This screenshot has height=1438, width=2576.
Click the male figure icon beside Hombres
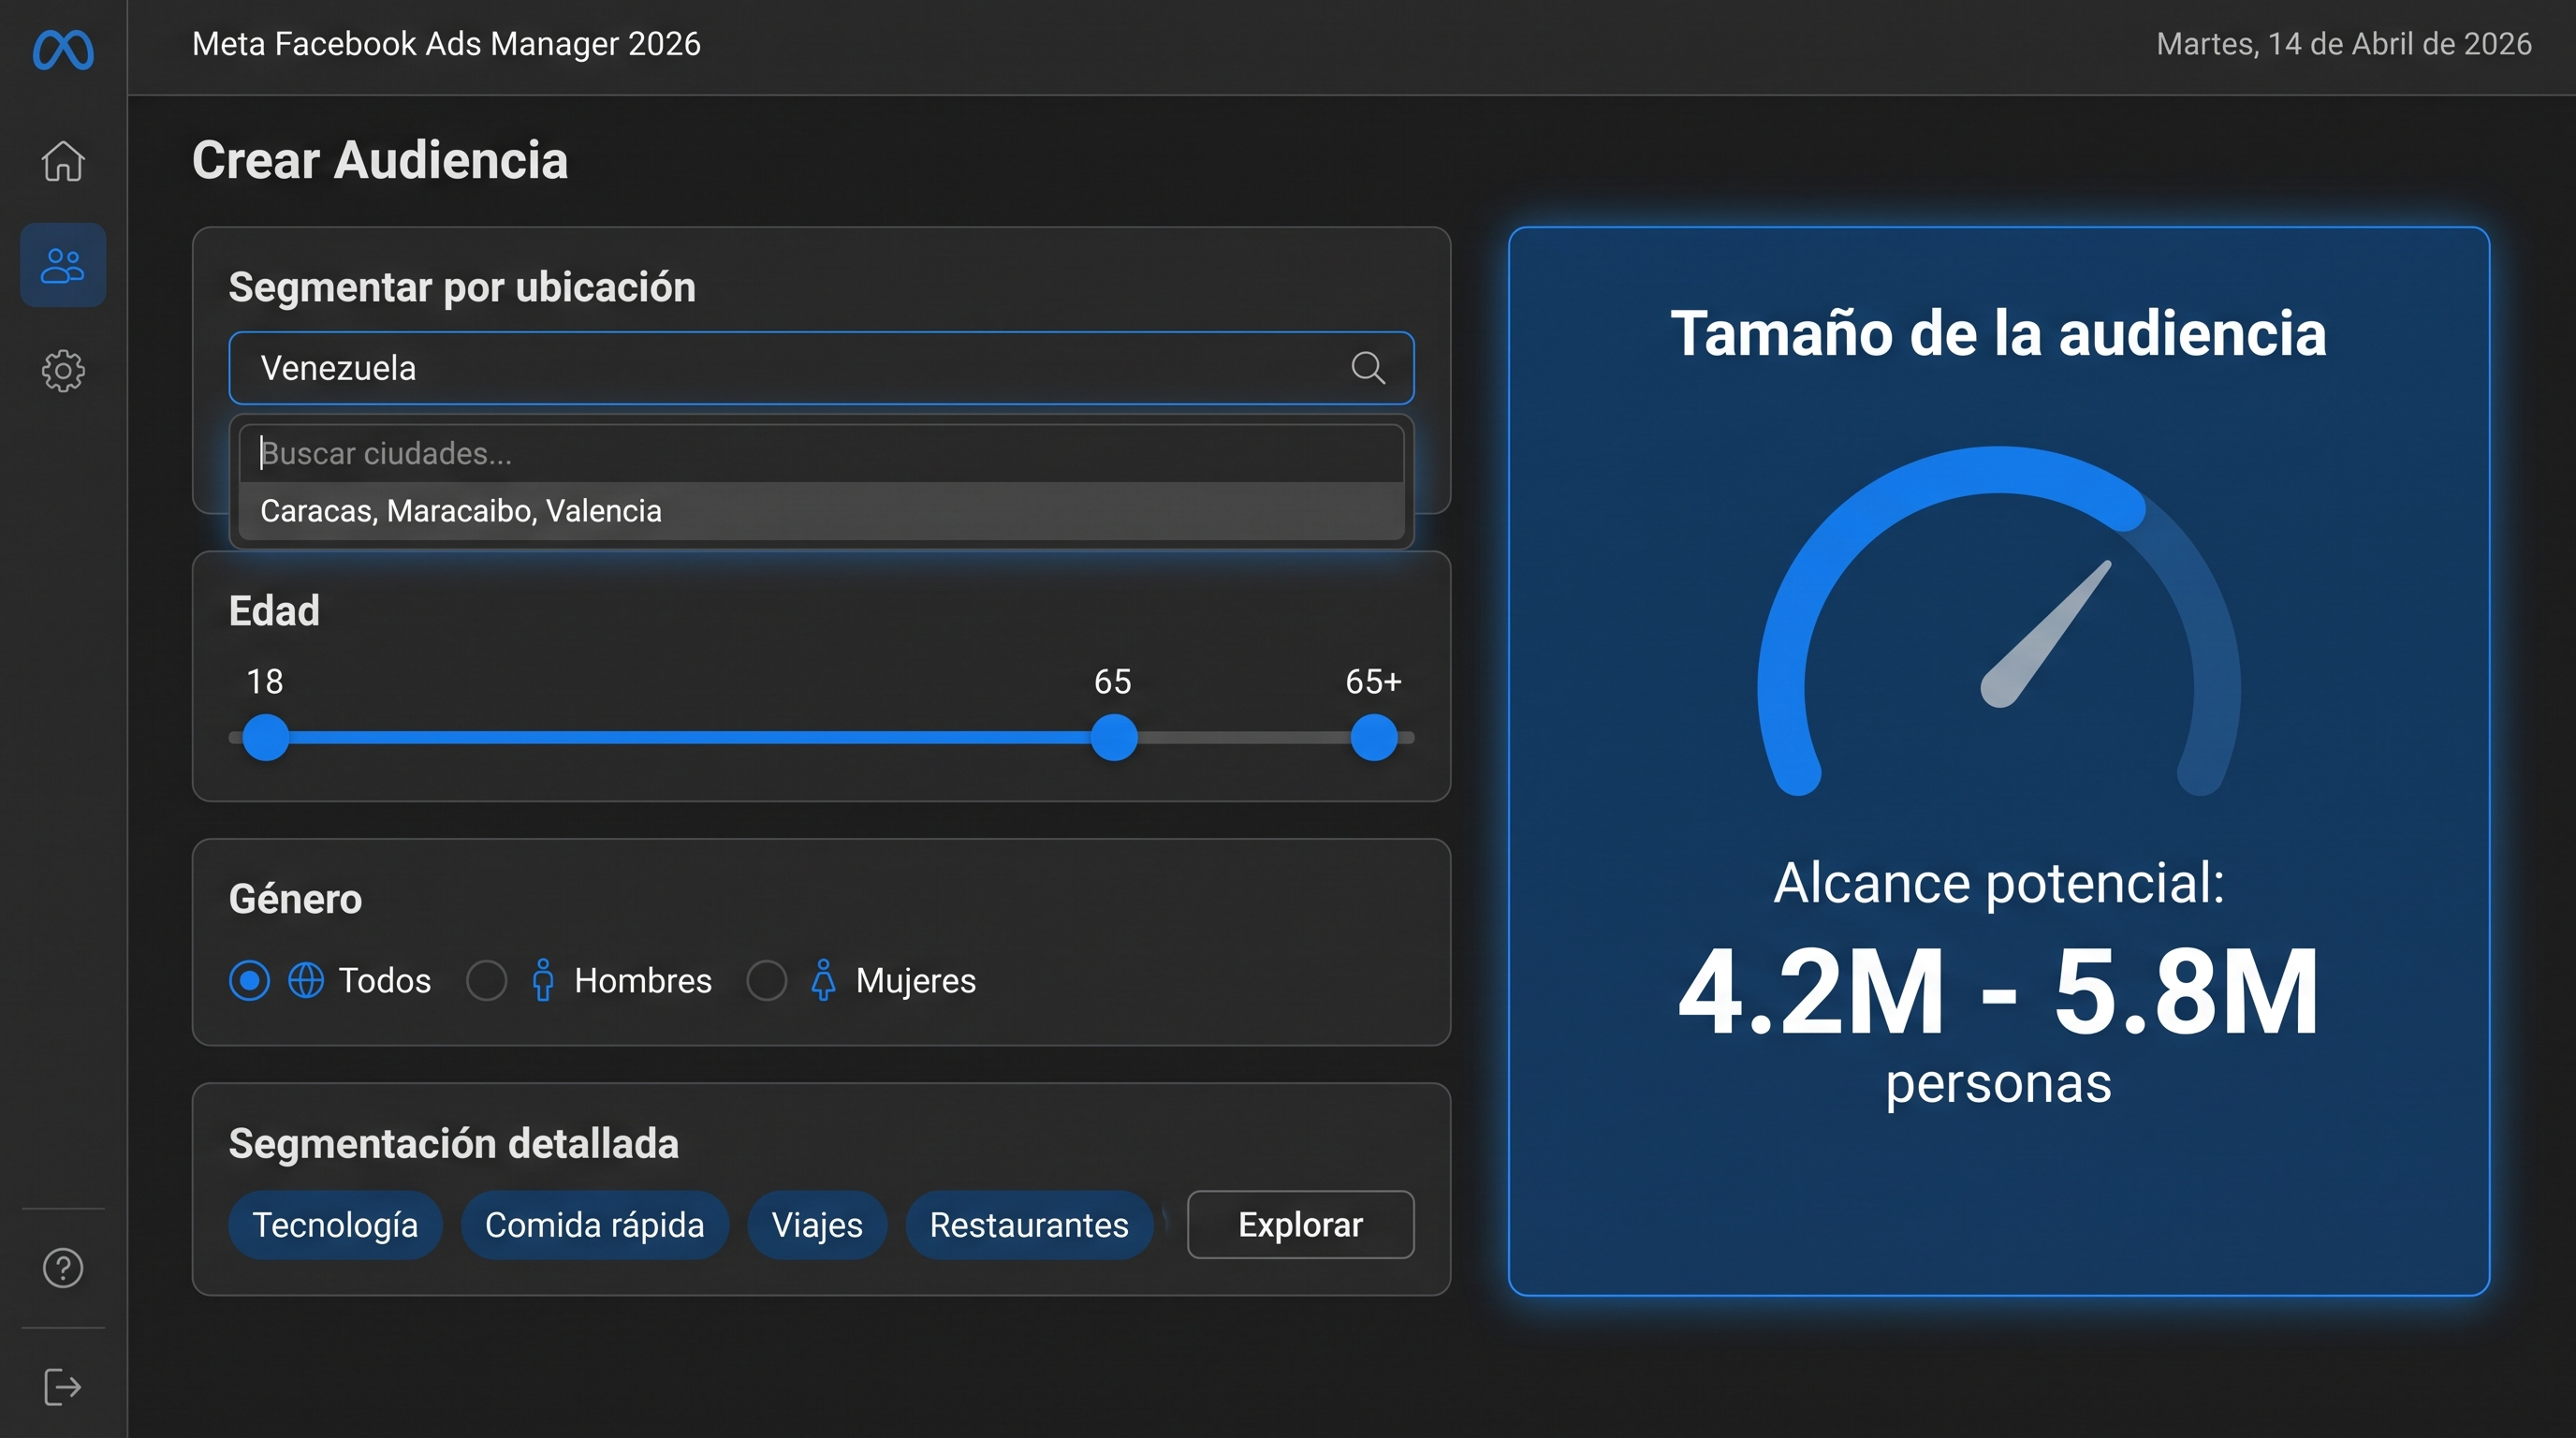click(543, 980)
